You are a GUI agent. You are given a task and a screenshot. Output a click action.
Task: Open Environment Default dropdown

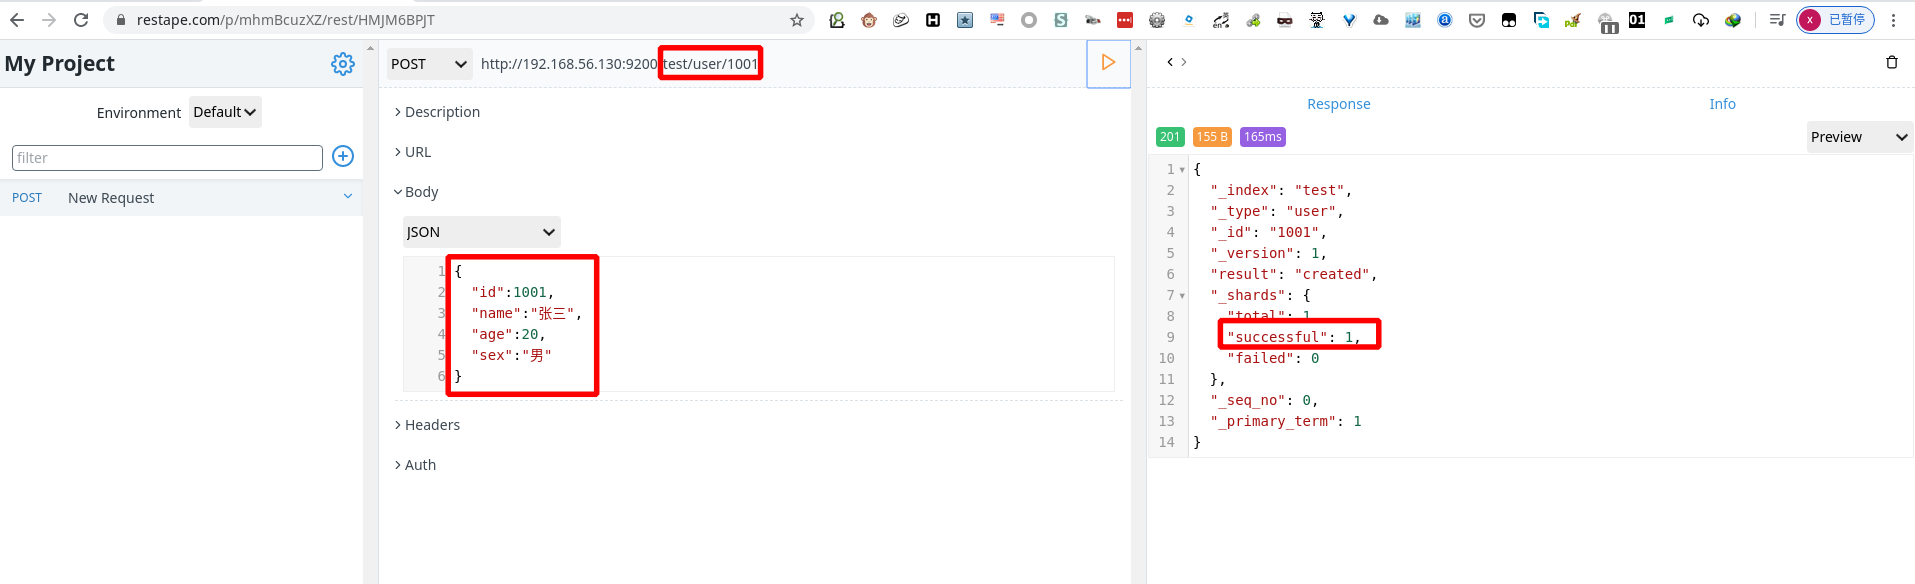(x=225, y=112)
